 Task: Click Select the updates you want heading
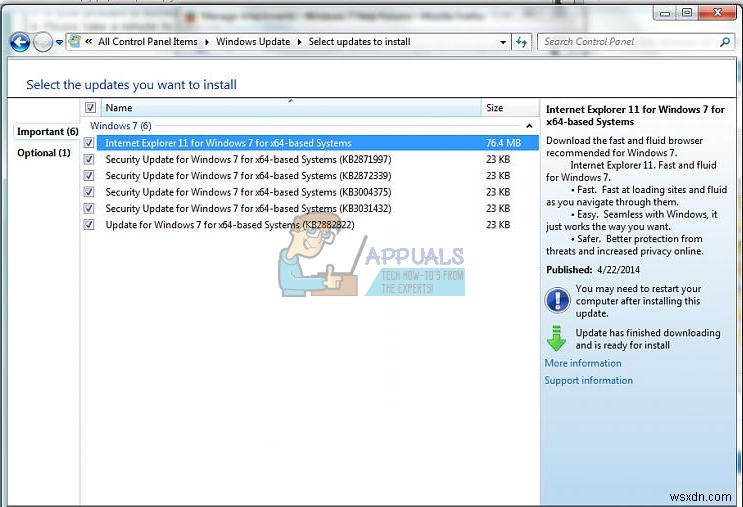131,85
